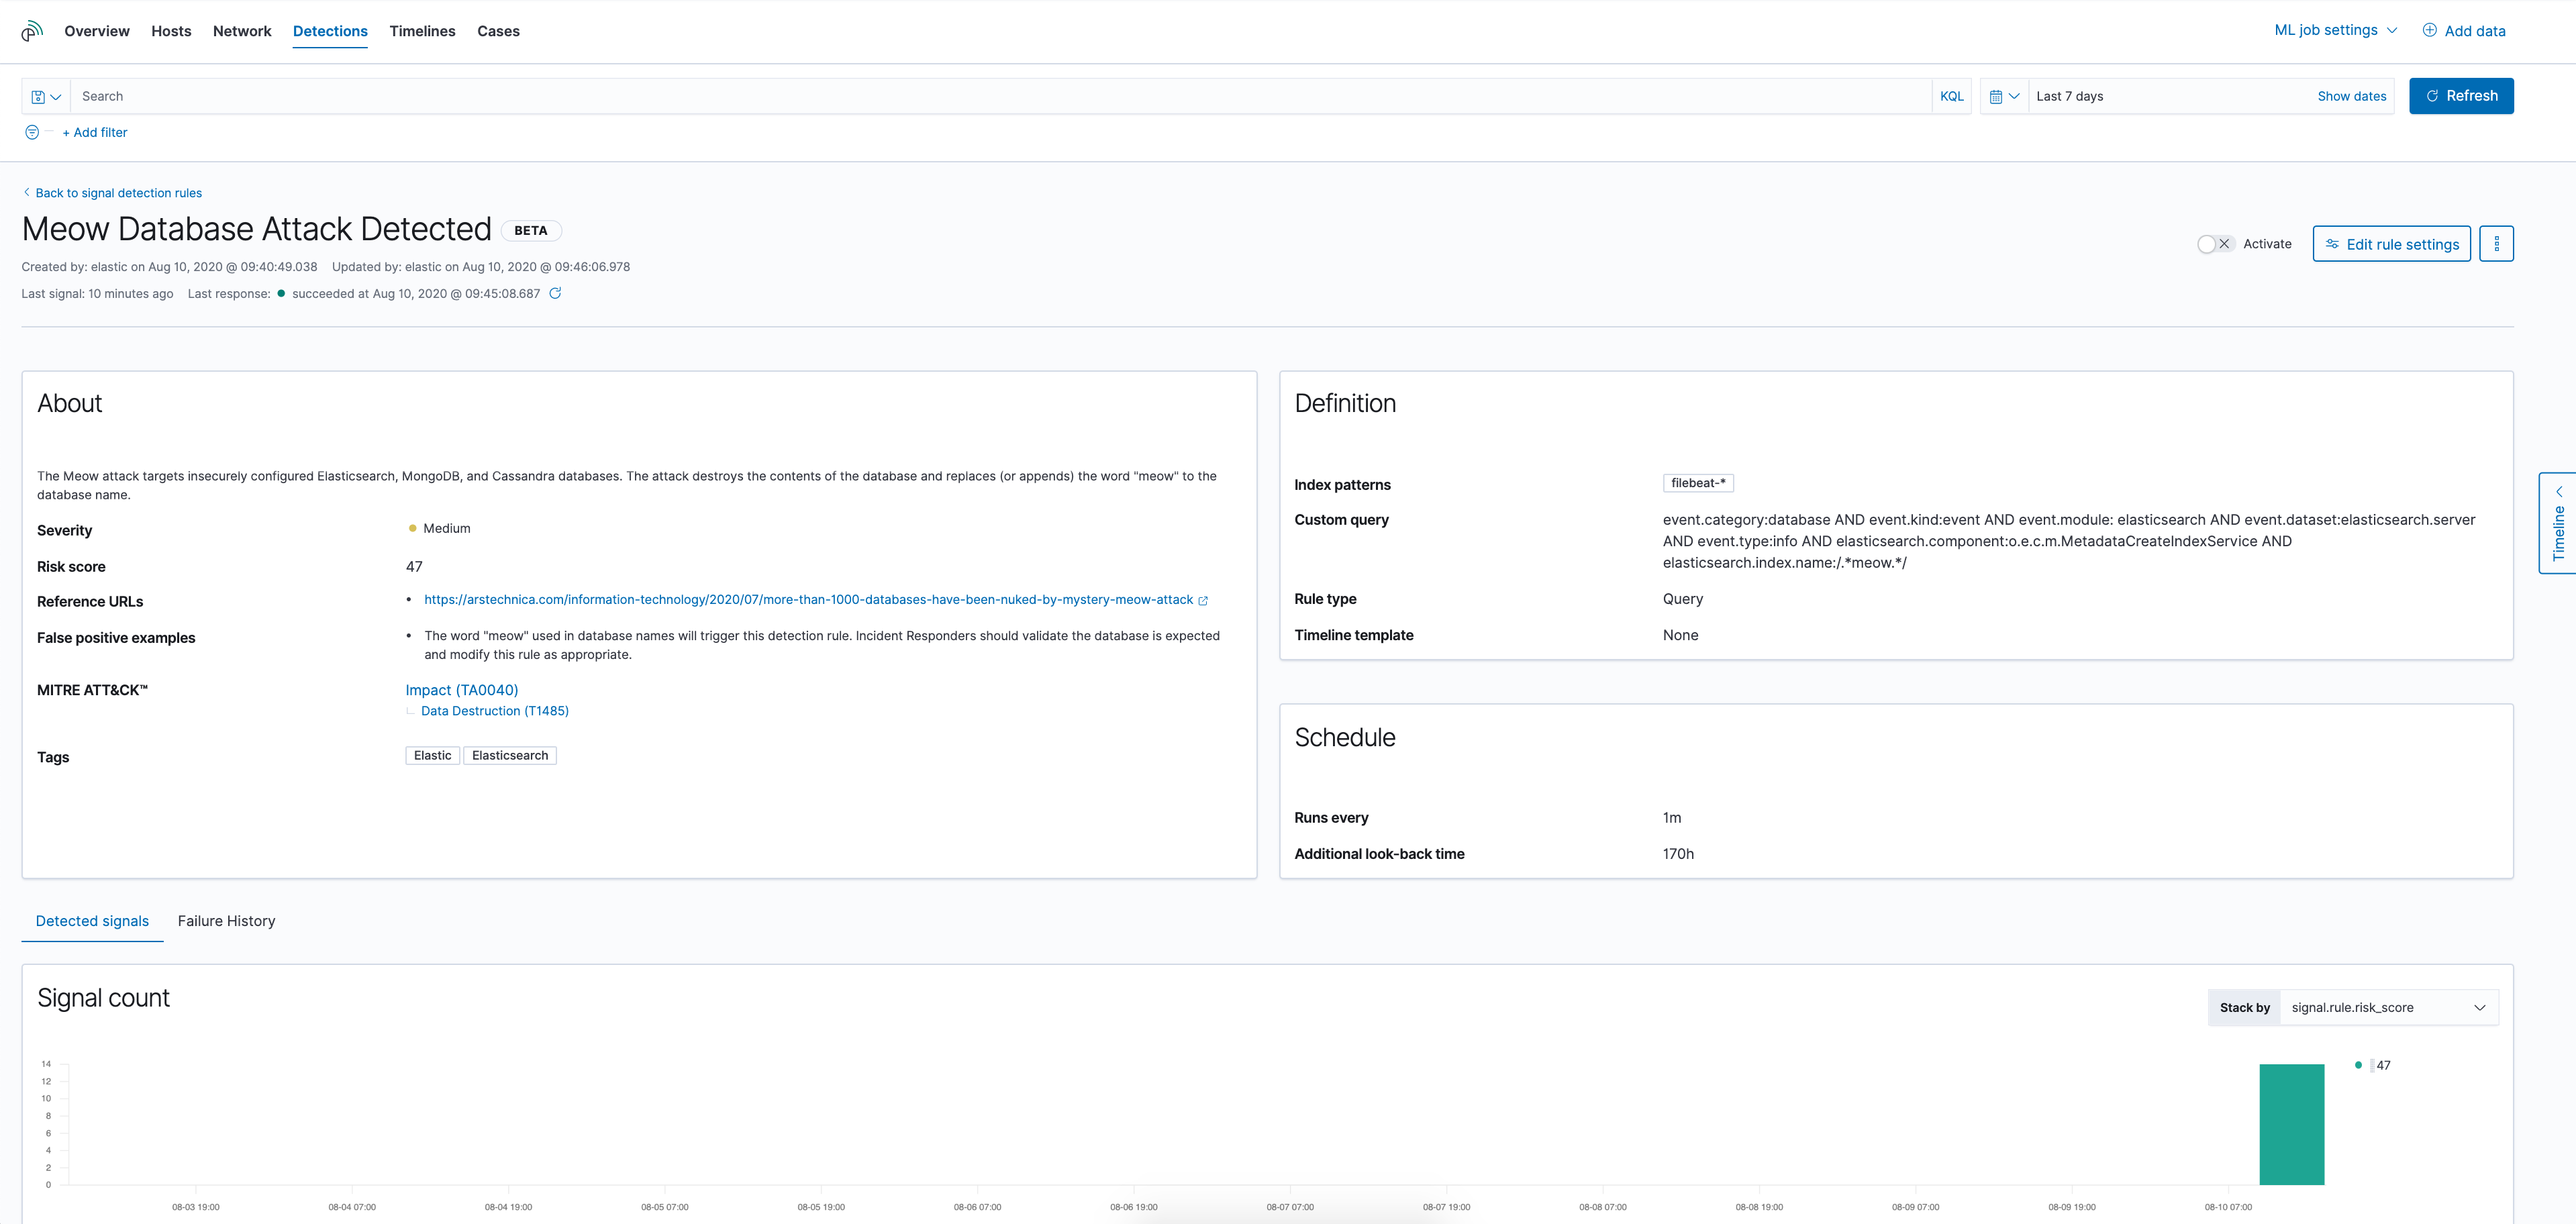This screenshot has width=2576, height=1224.
Task: Go to the Cases tab
Action: pyautogui.click(x=498, y=31)
